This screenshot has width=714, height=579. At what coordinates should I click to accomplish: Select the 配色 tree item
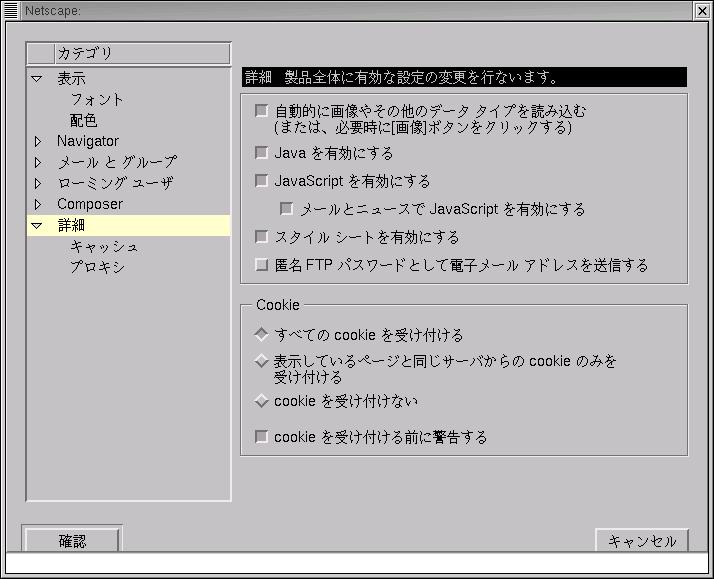(x=84, y=121)
